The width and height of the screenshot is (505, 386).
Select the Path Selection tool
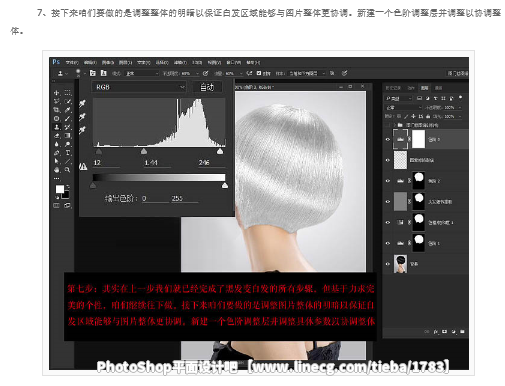(x=57, y=161)
